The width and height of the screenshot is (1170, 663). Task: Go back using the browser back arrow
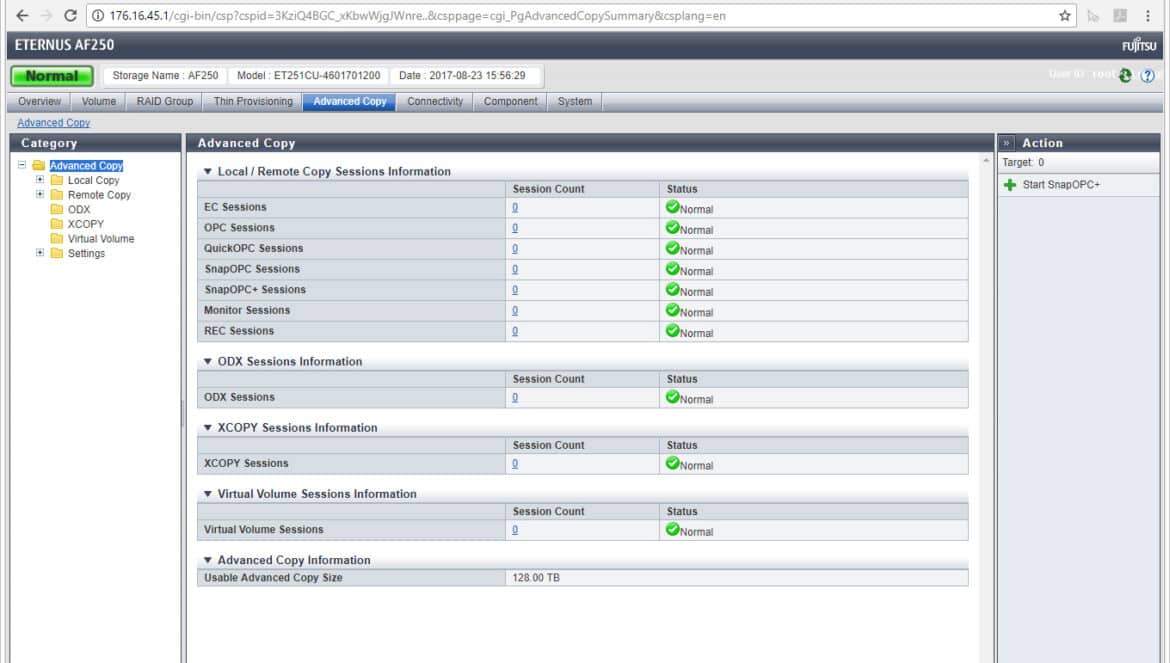(22, 16)
